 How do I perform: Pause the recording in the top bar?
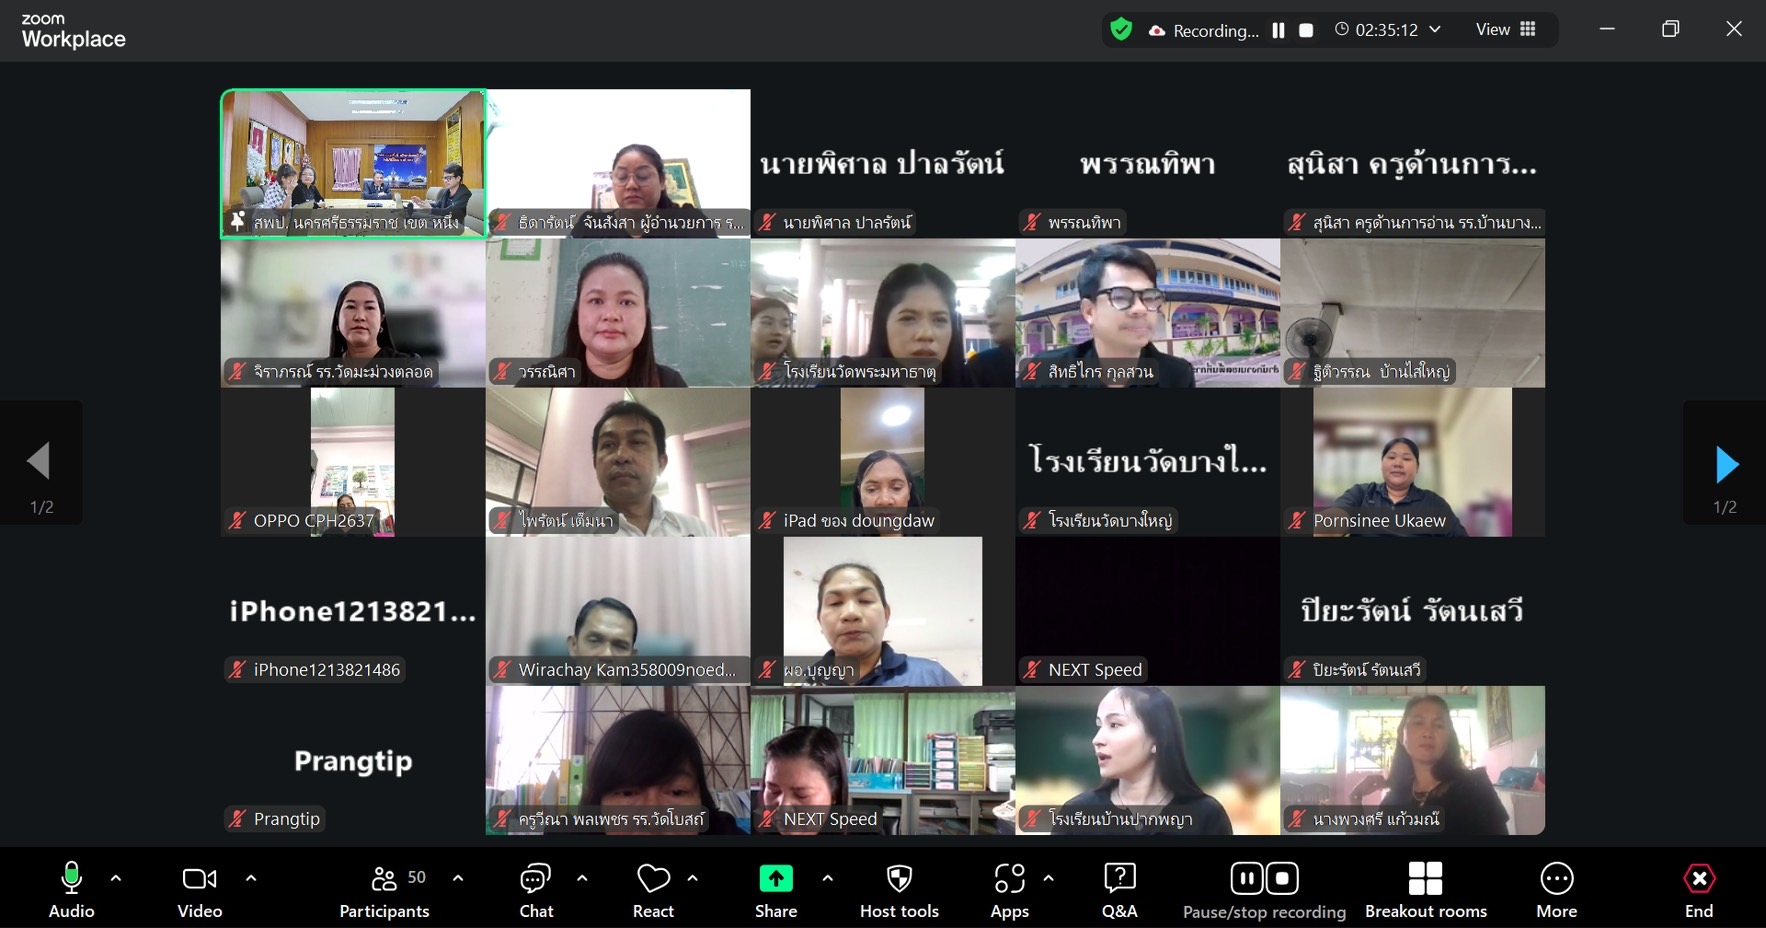pos(1278,31)
